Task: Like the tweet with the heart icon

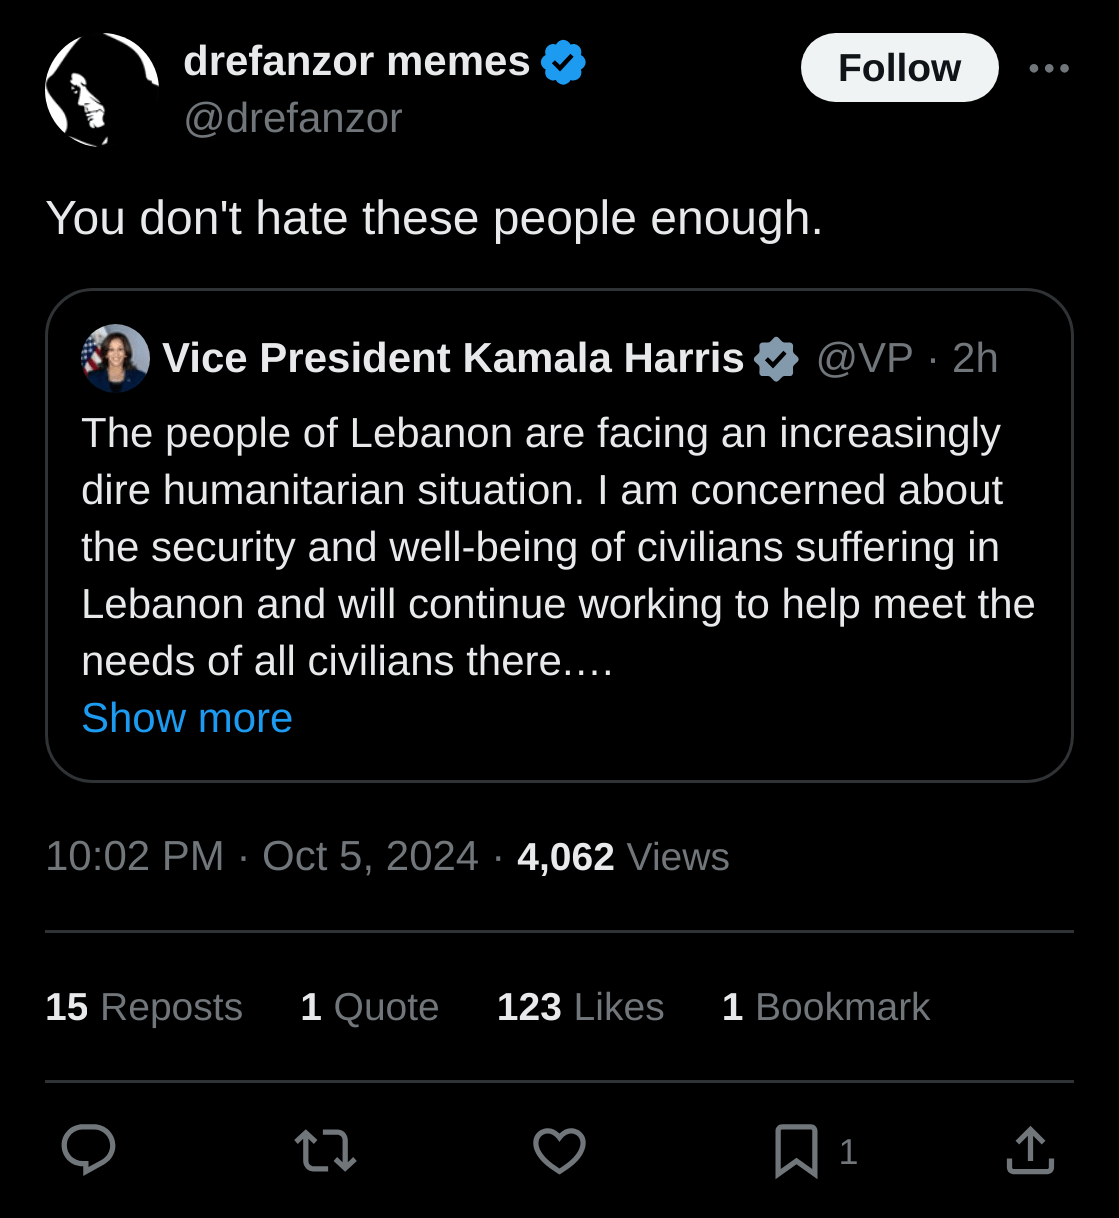Action: [559, 1150]
